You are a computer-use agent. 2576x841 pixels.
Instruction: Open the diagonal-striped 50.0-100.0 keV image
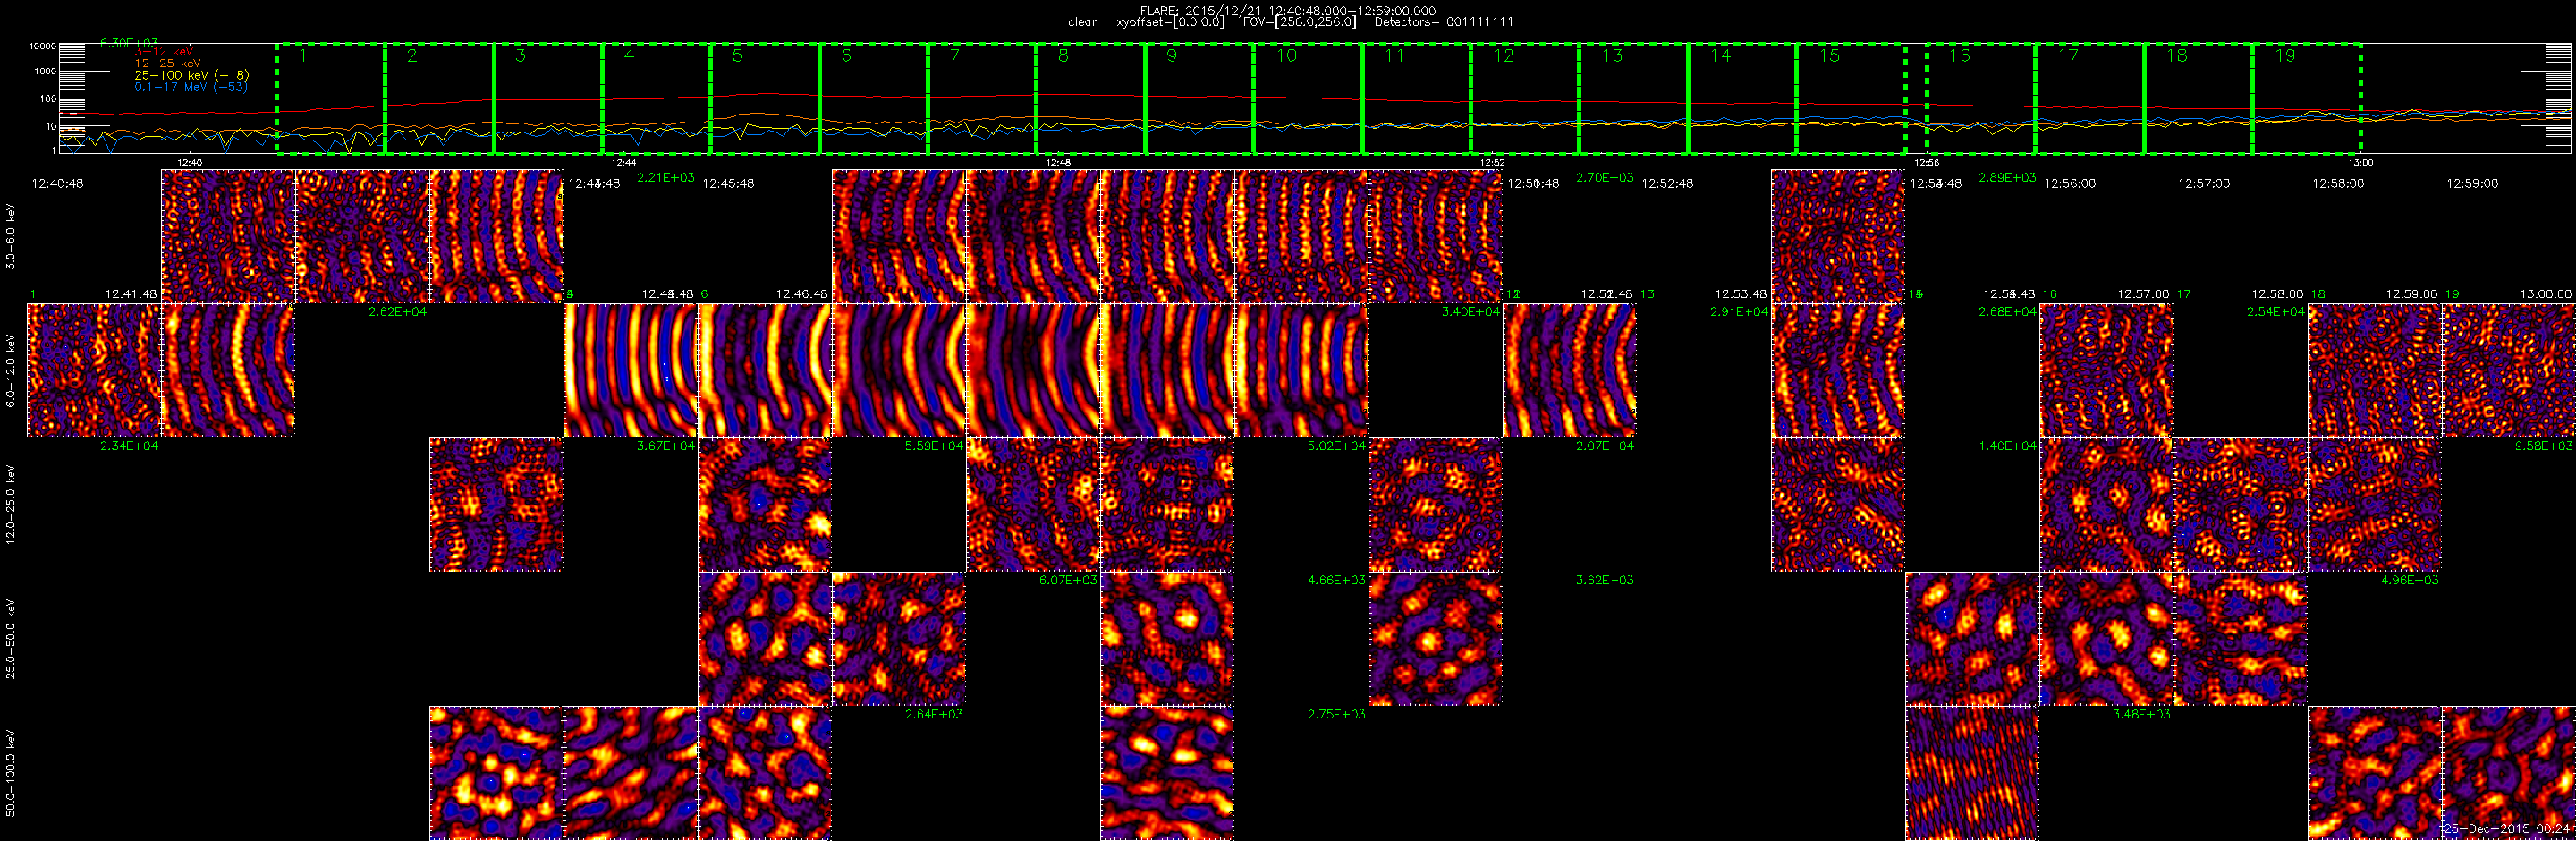click(1972, 774)
